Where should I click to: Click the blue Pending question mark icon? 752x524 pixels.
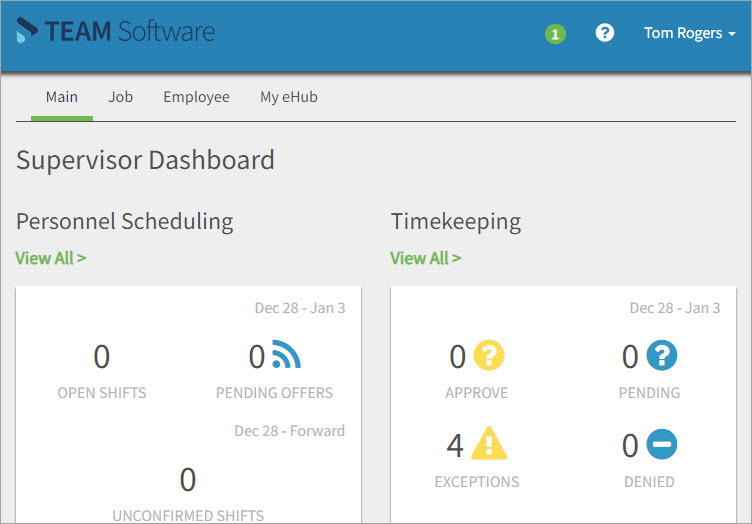click(661, 355)
